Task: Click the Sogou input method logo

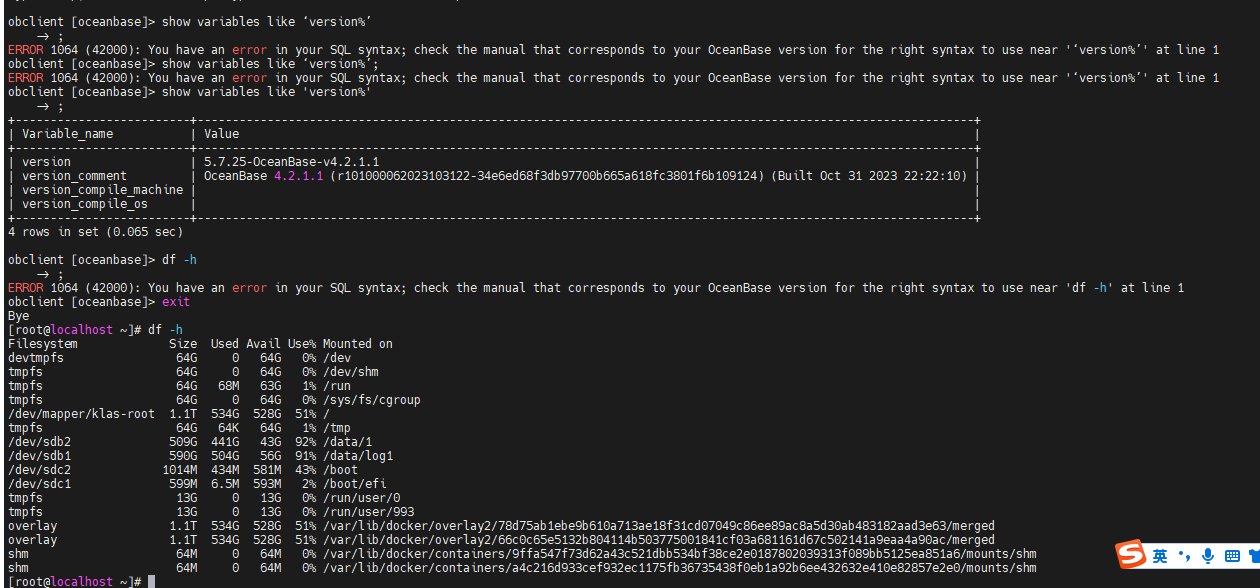Action: tap(1131, 555)
